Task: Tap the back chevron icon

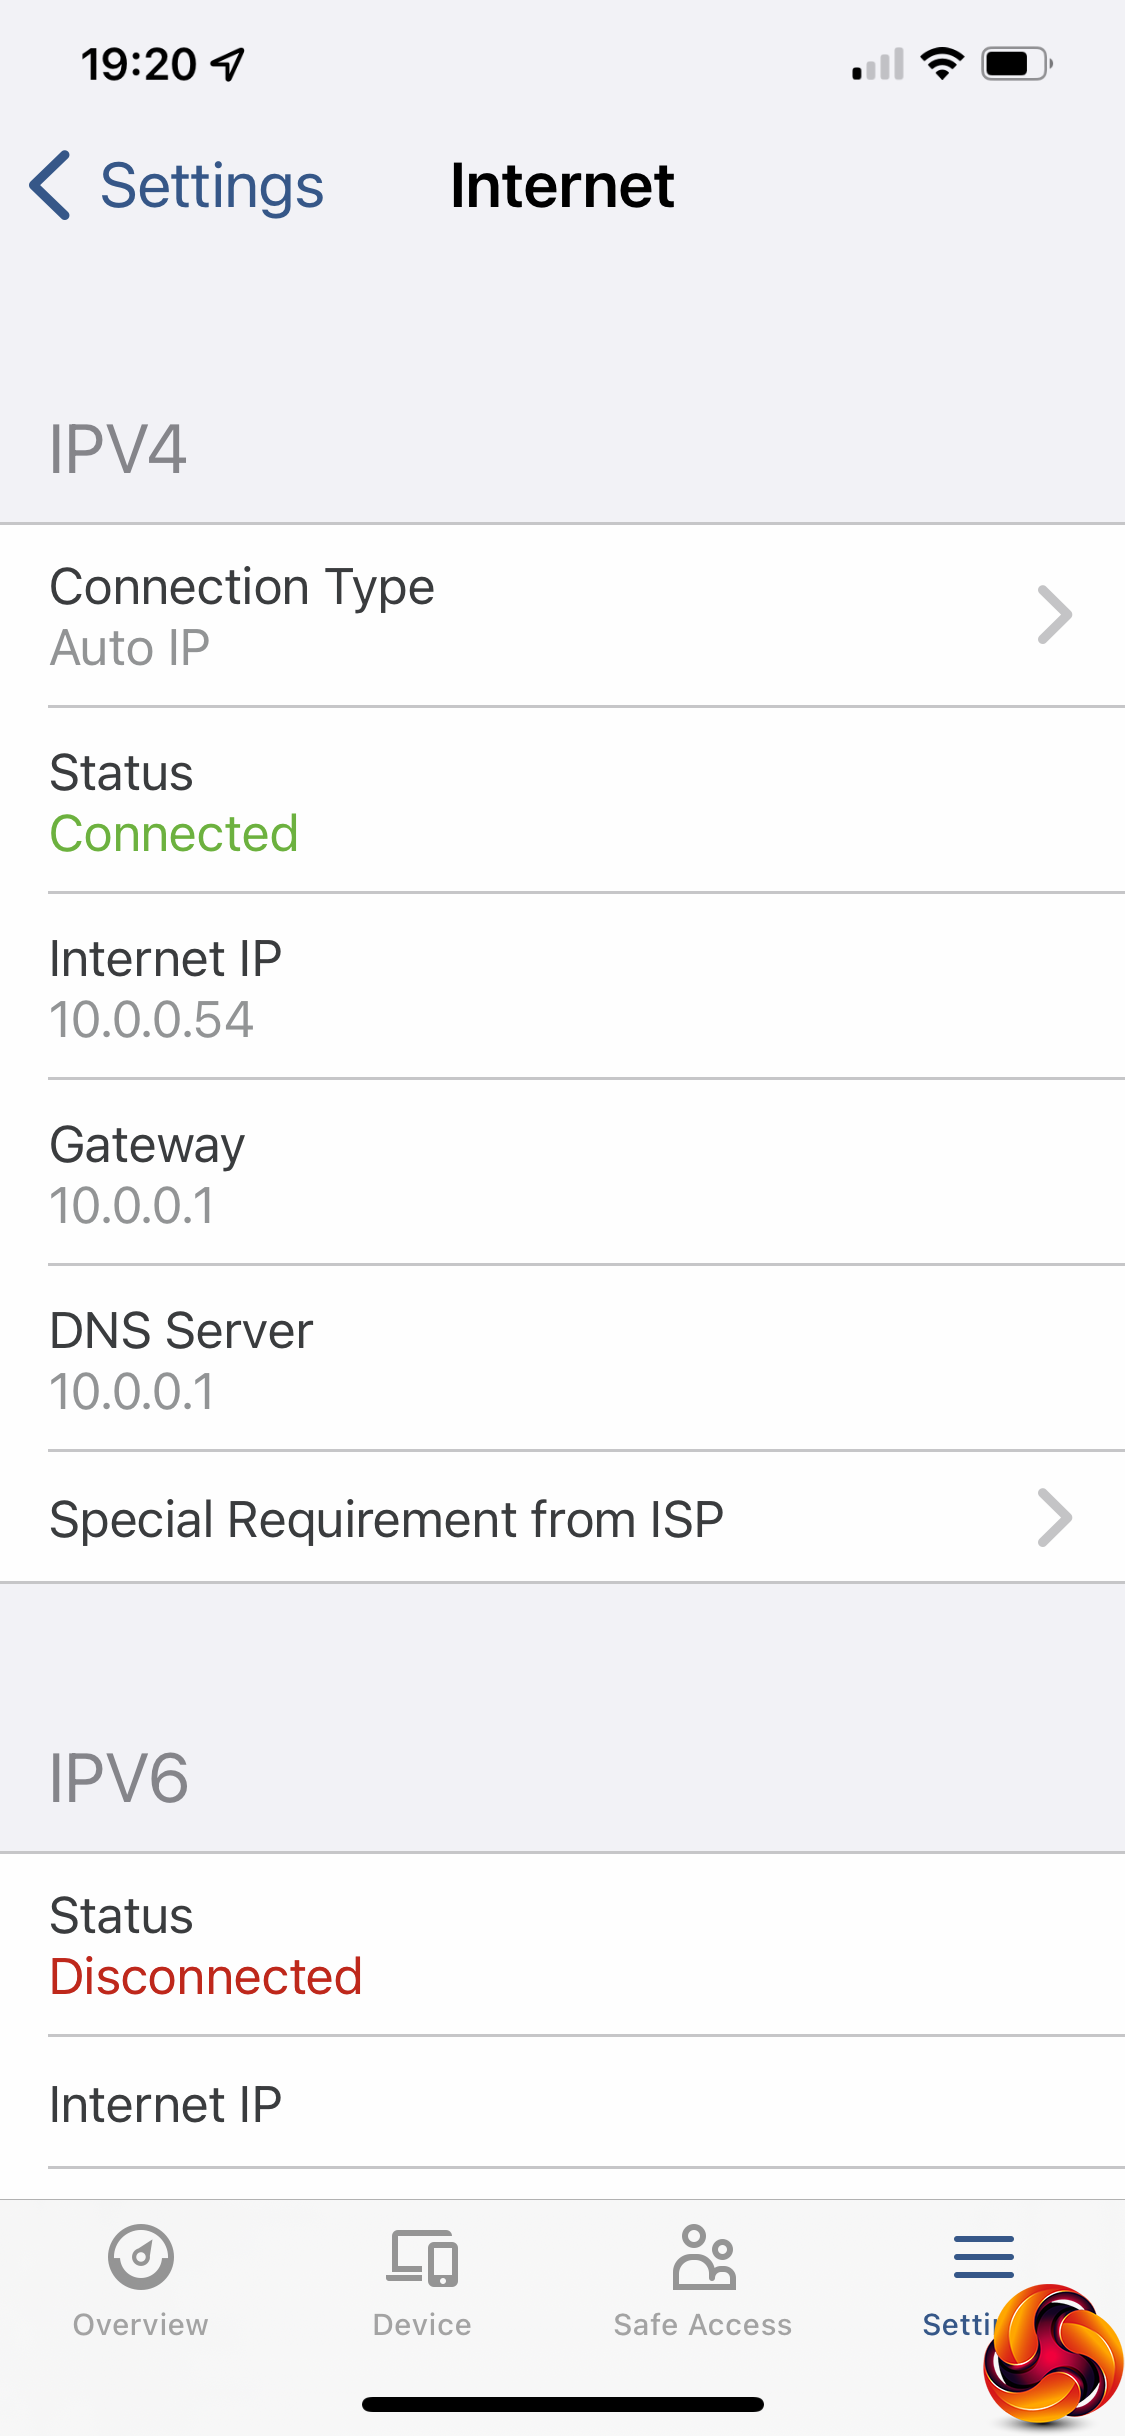Action: point(50,185)
